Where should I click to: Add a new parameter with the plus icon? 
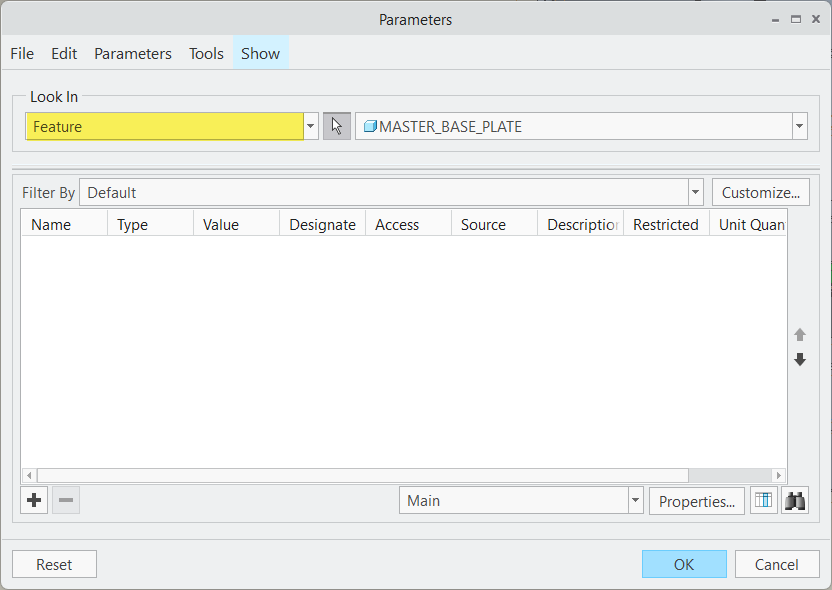(x=33, y=500)
